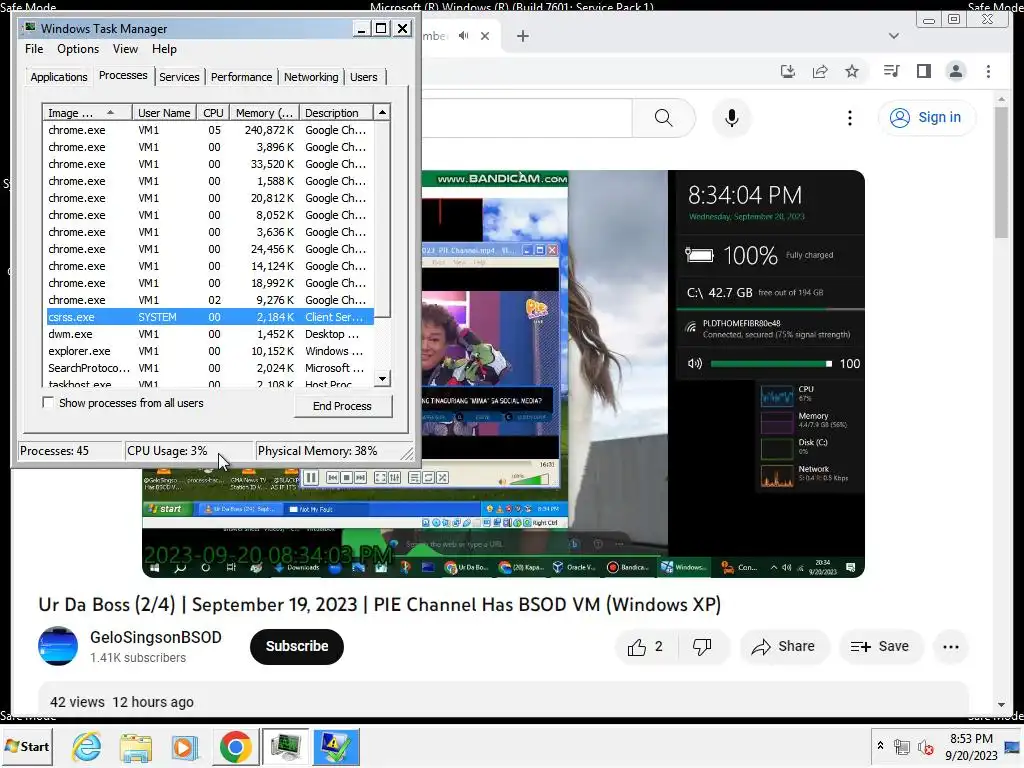Select chrome.exe using 240,872 K memory
1024x768 pixels.
tap(210, 130)
